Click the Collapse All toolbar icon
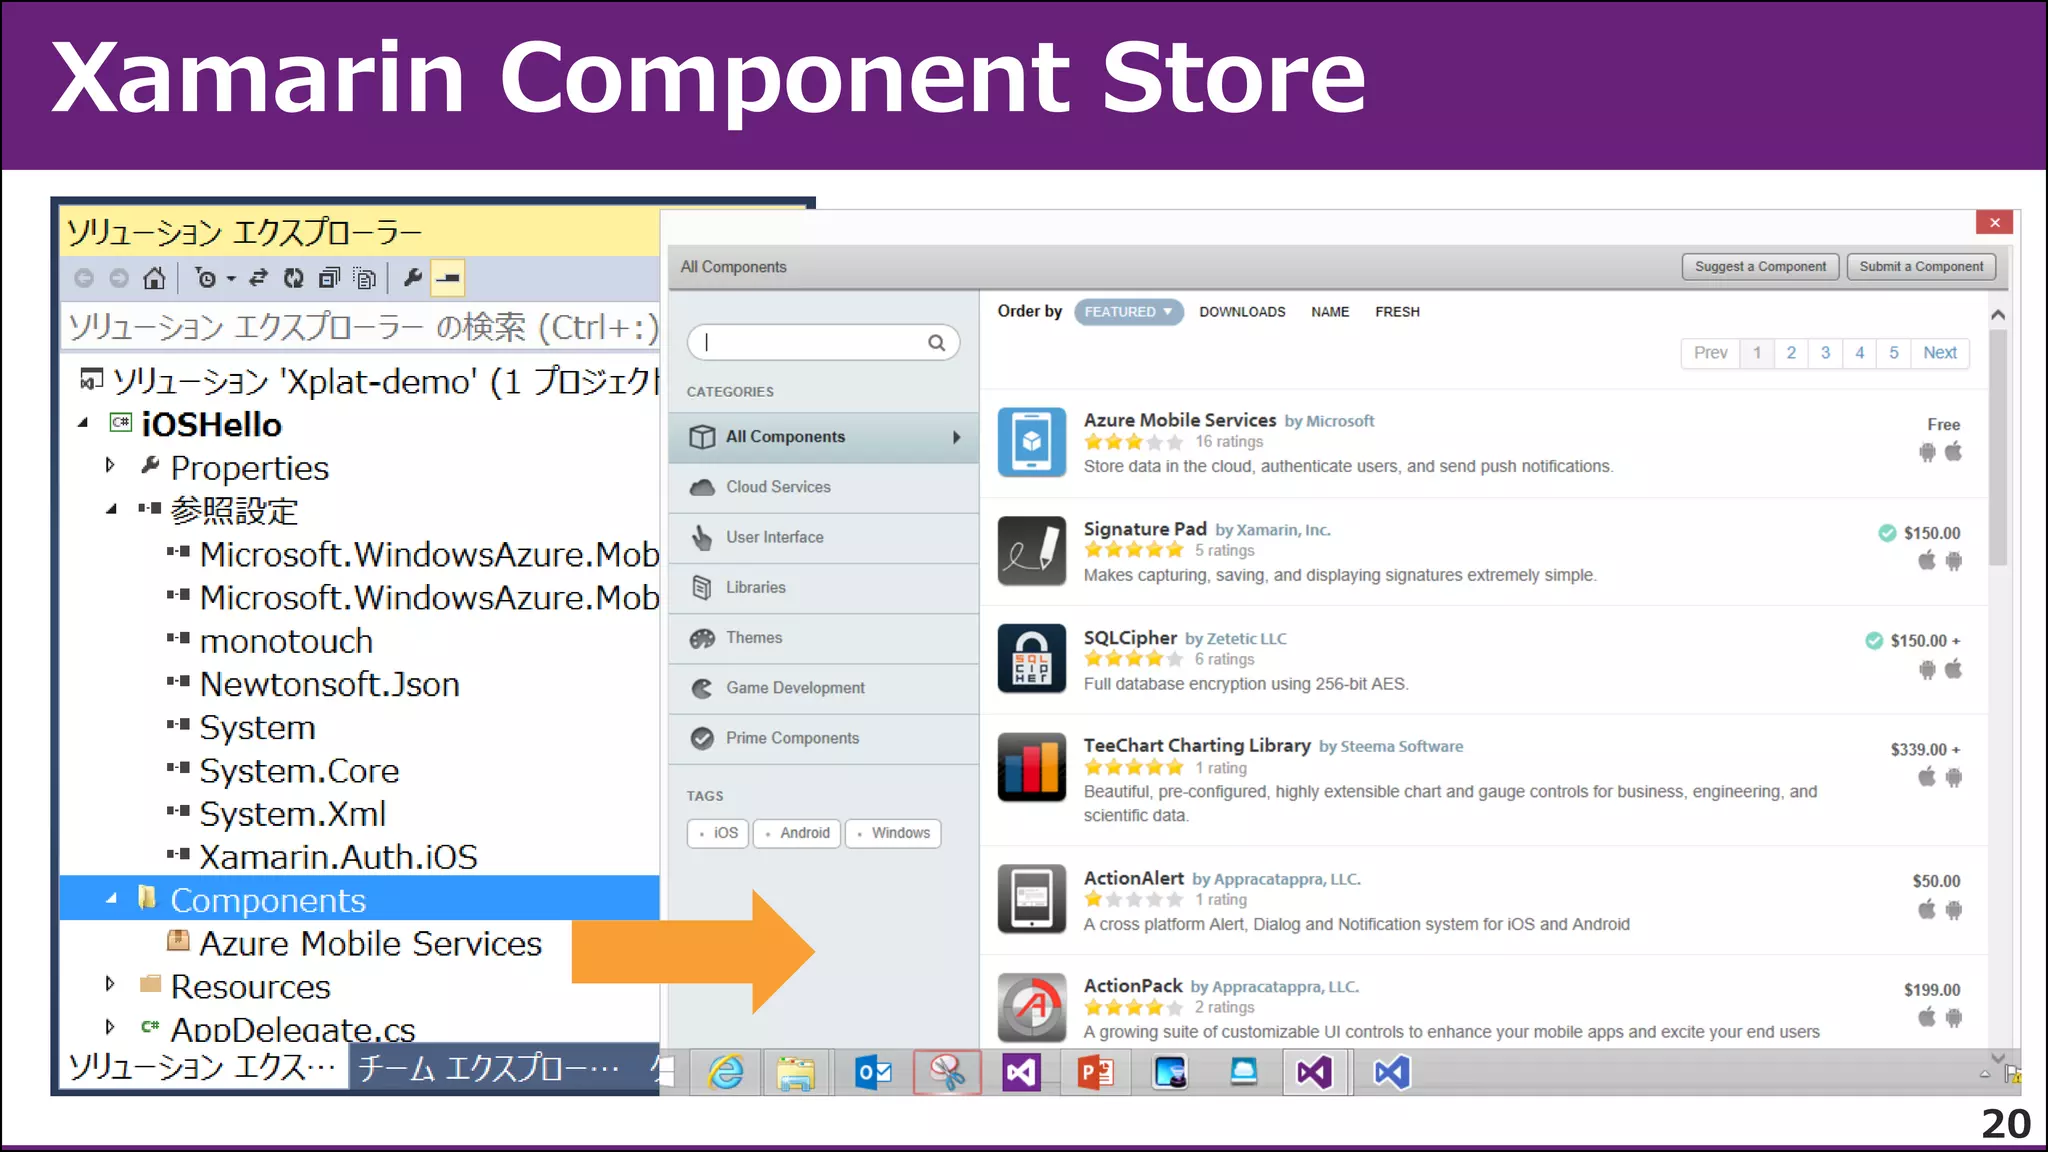Viewport: 2048px width, 1152px height. 329,278
